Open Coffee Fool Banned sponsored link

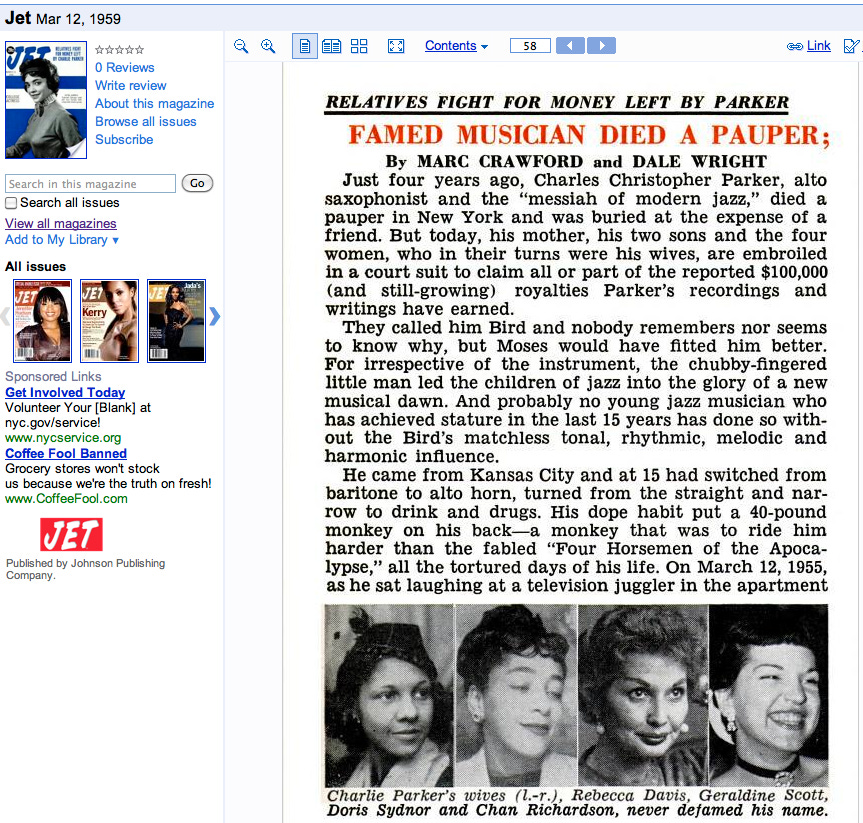(66, 454)
